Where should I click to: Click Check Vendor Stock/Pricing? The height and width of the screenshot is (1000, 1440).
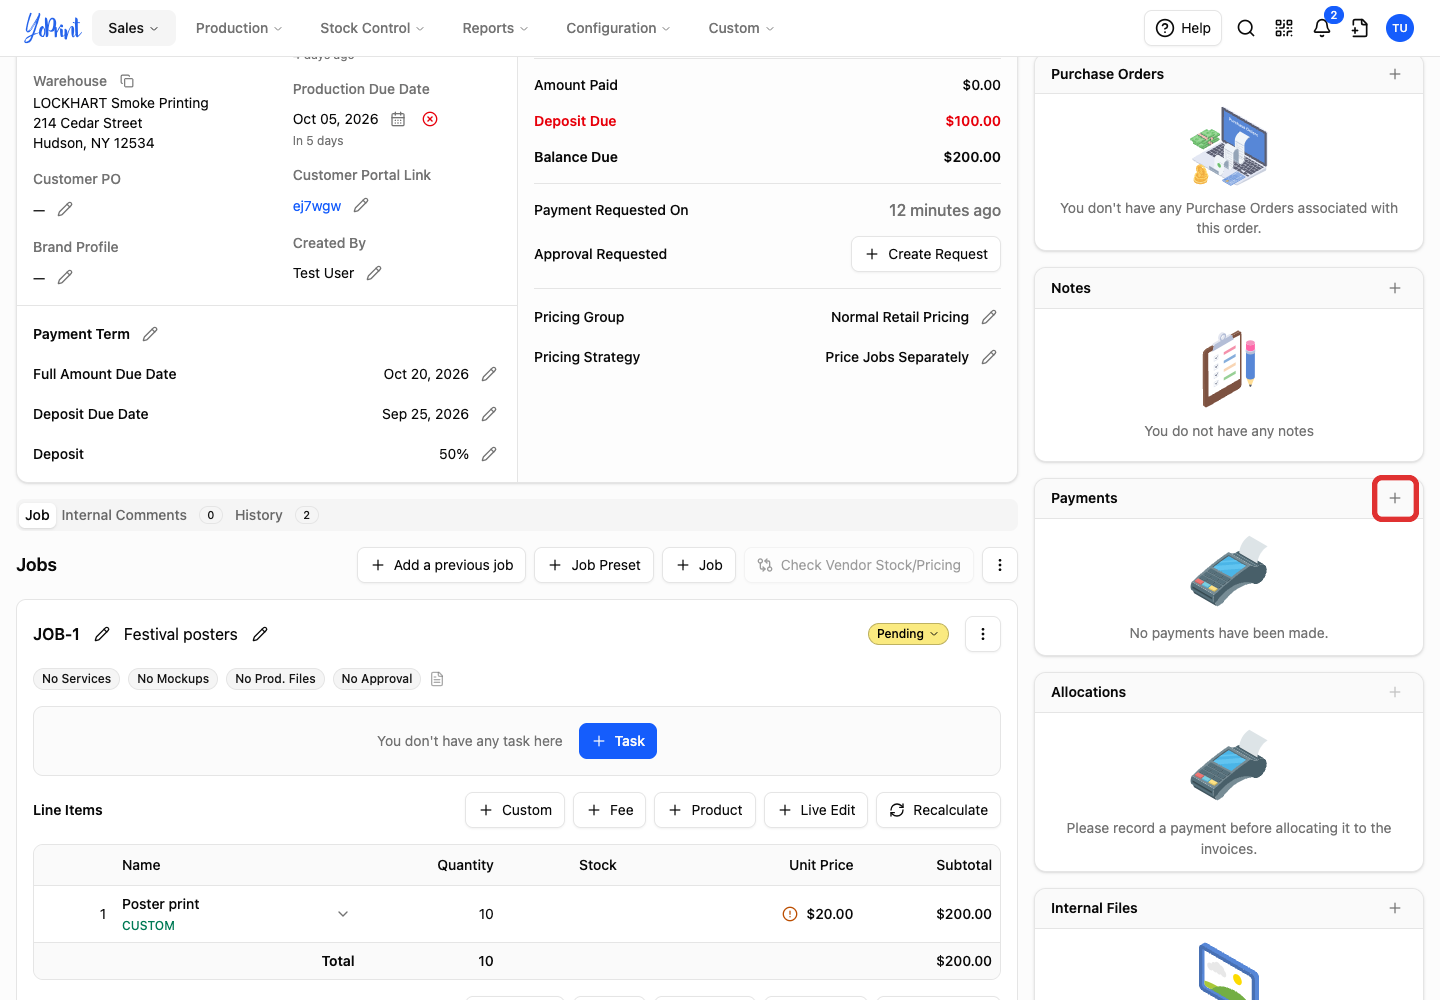coord(859,565)
